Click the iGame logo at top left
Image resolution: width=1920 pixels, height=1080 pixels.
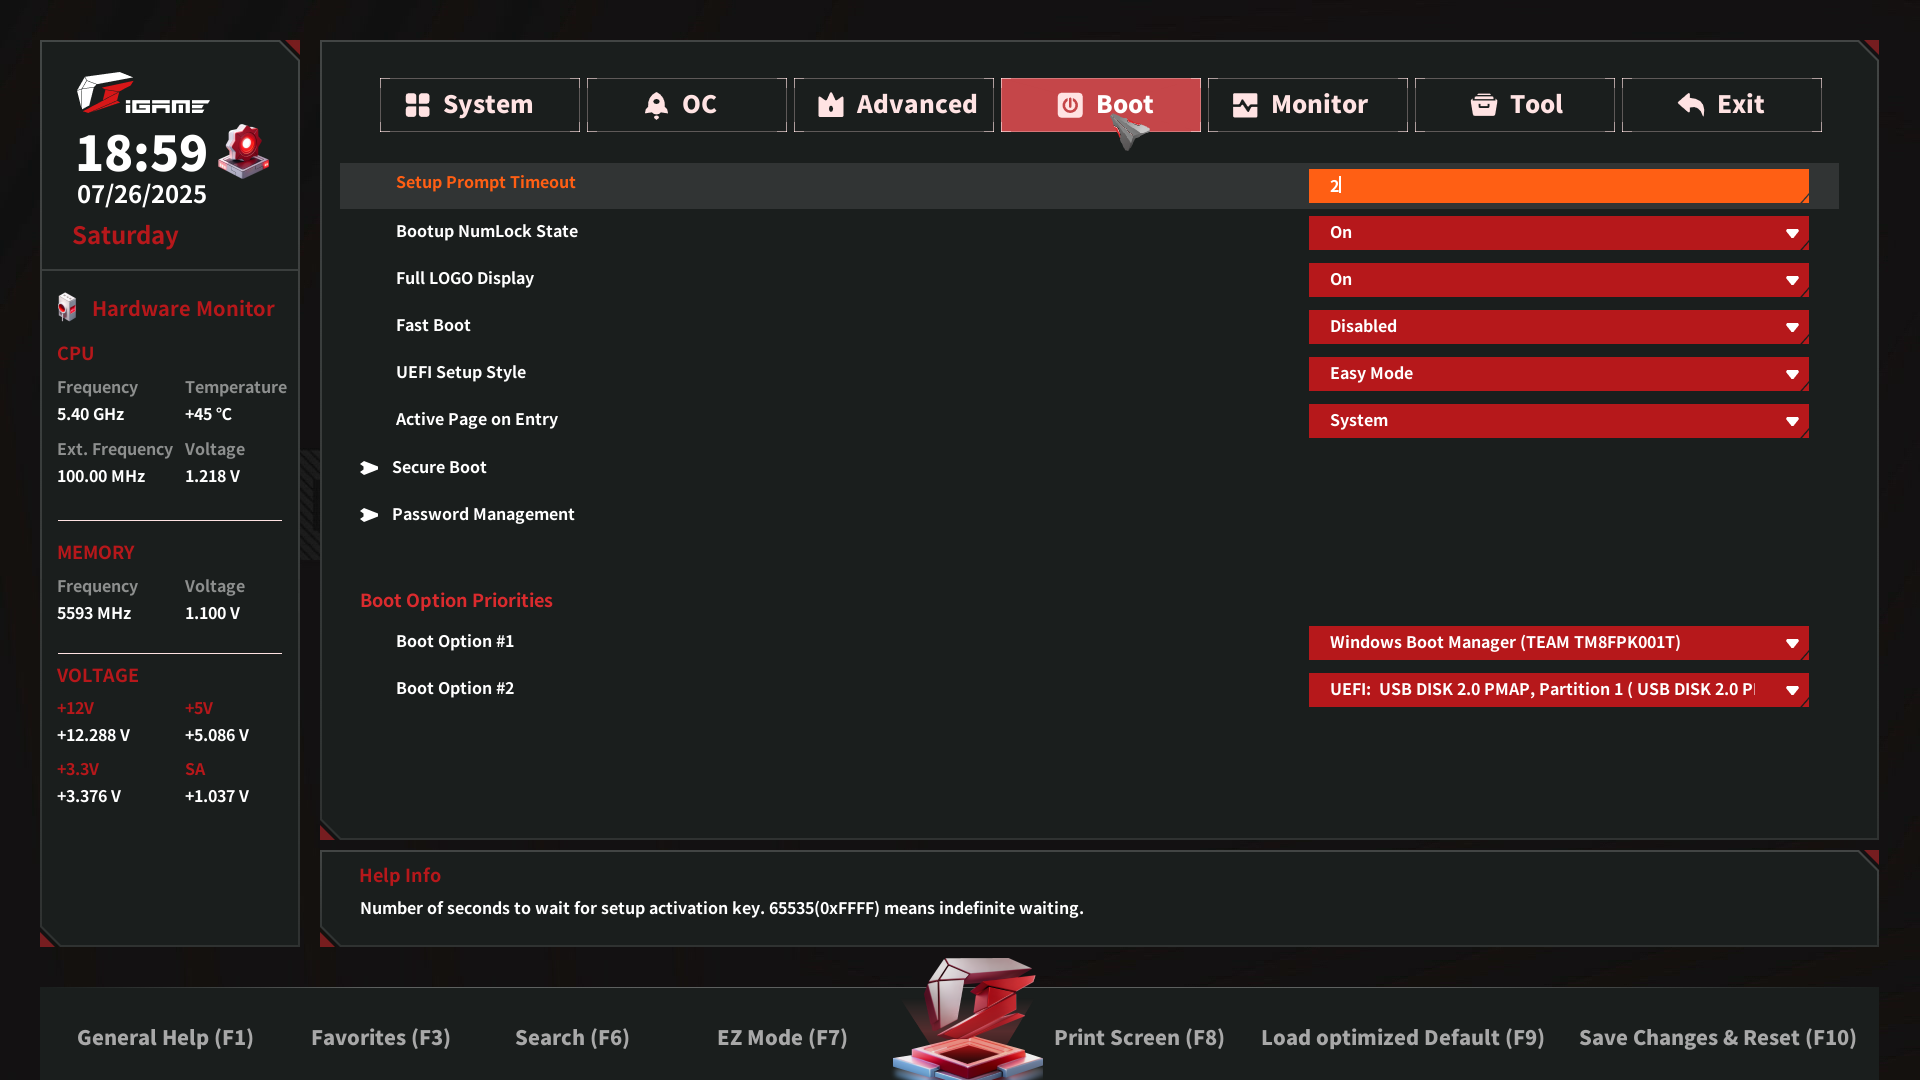tap(141, 93)
